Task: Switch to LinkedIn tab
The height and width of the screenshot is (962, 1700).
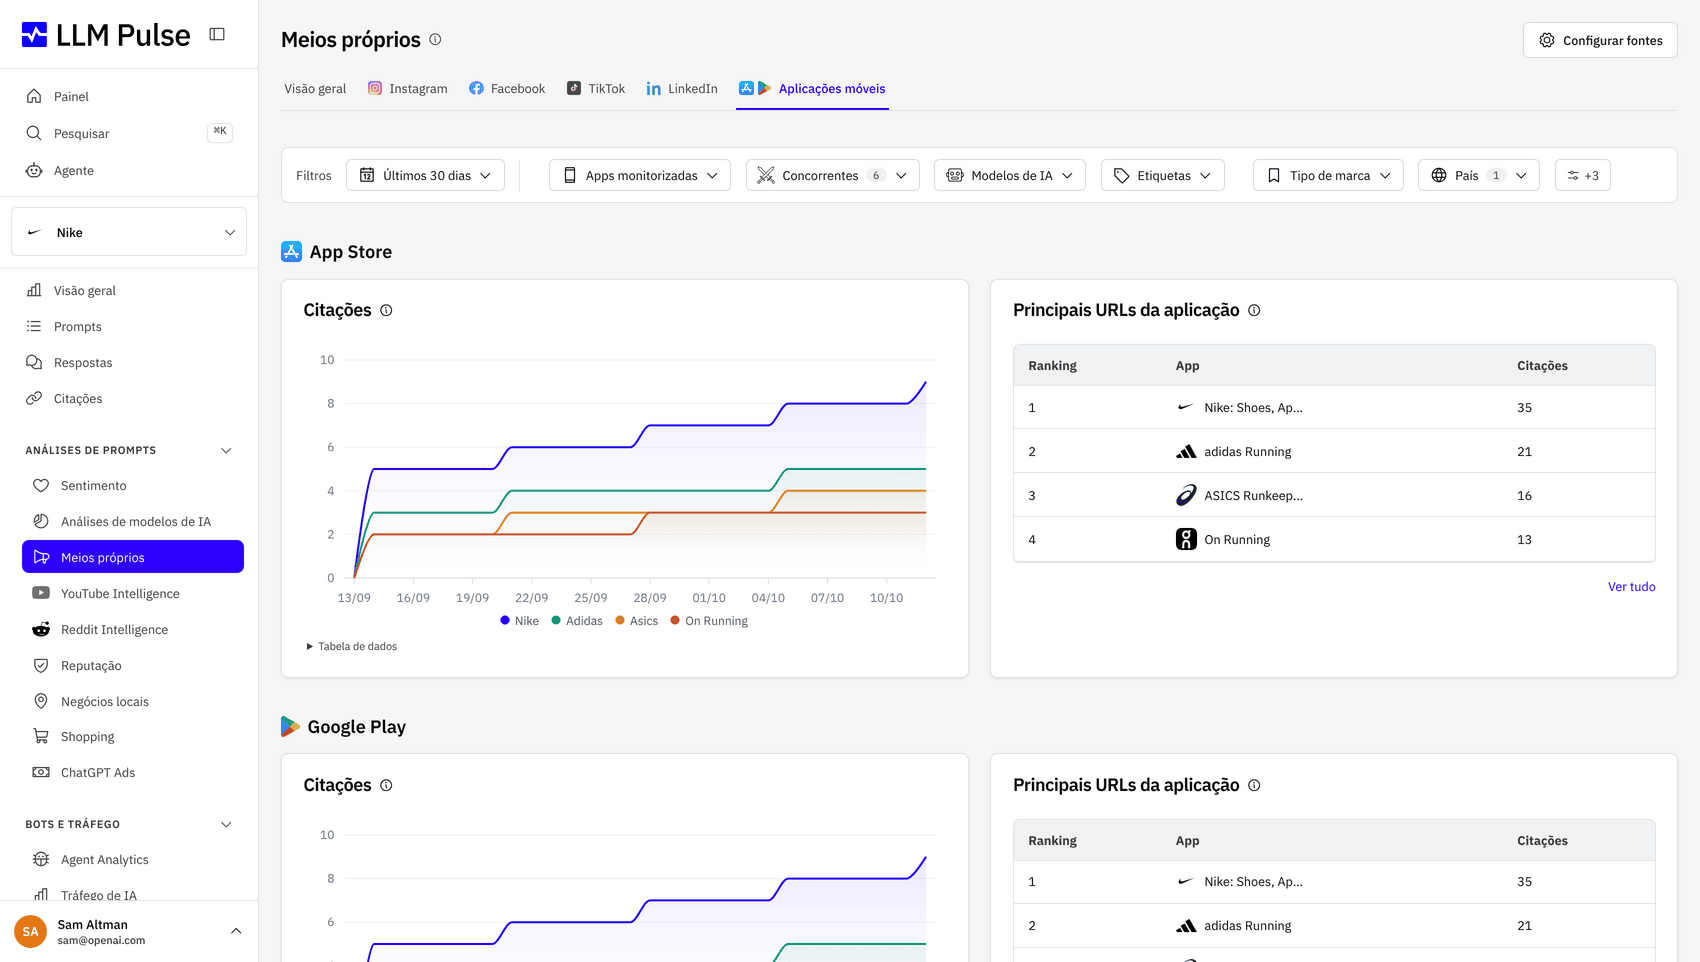Action: (x=682, y=88)
